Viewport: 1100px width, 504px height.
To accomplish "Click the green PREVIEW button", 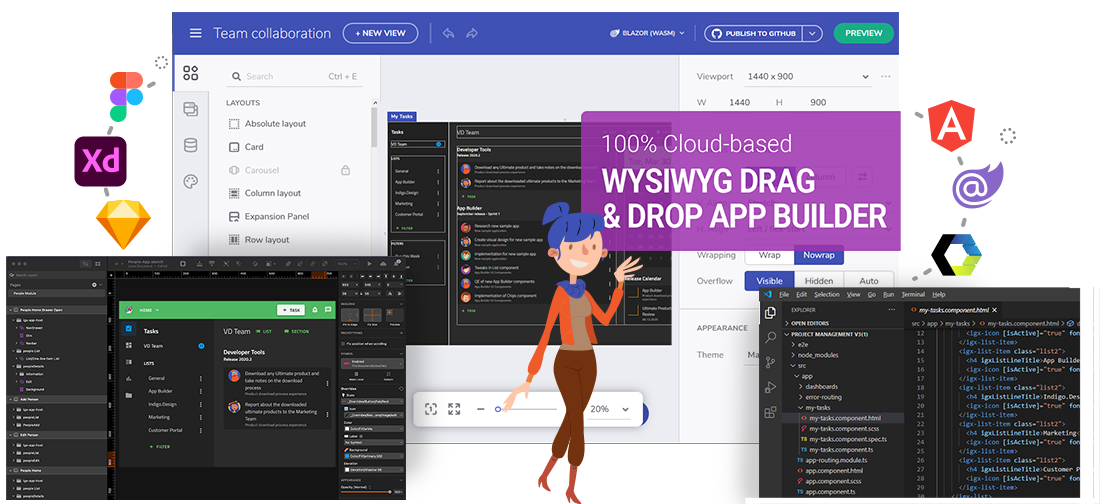I will tap(863, 33).
